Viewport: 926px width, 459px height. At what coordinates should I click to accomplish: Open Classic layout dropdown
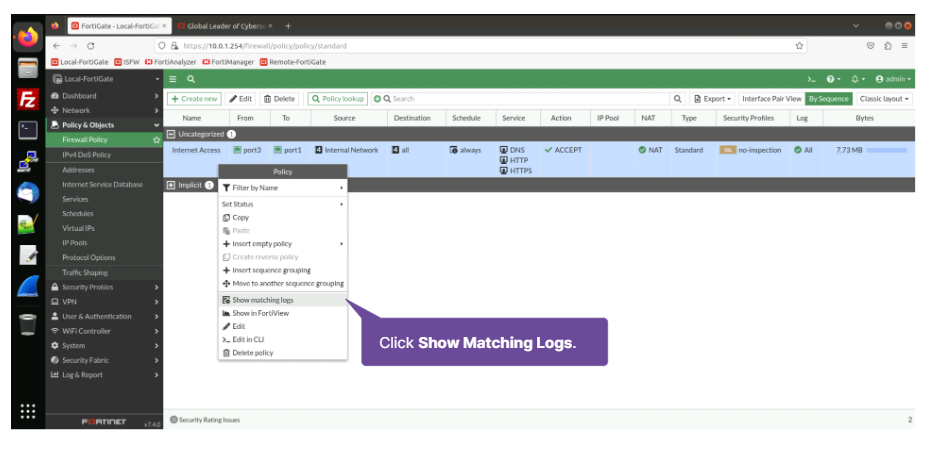click(x=885, y=99)
